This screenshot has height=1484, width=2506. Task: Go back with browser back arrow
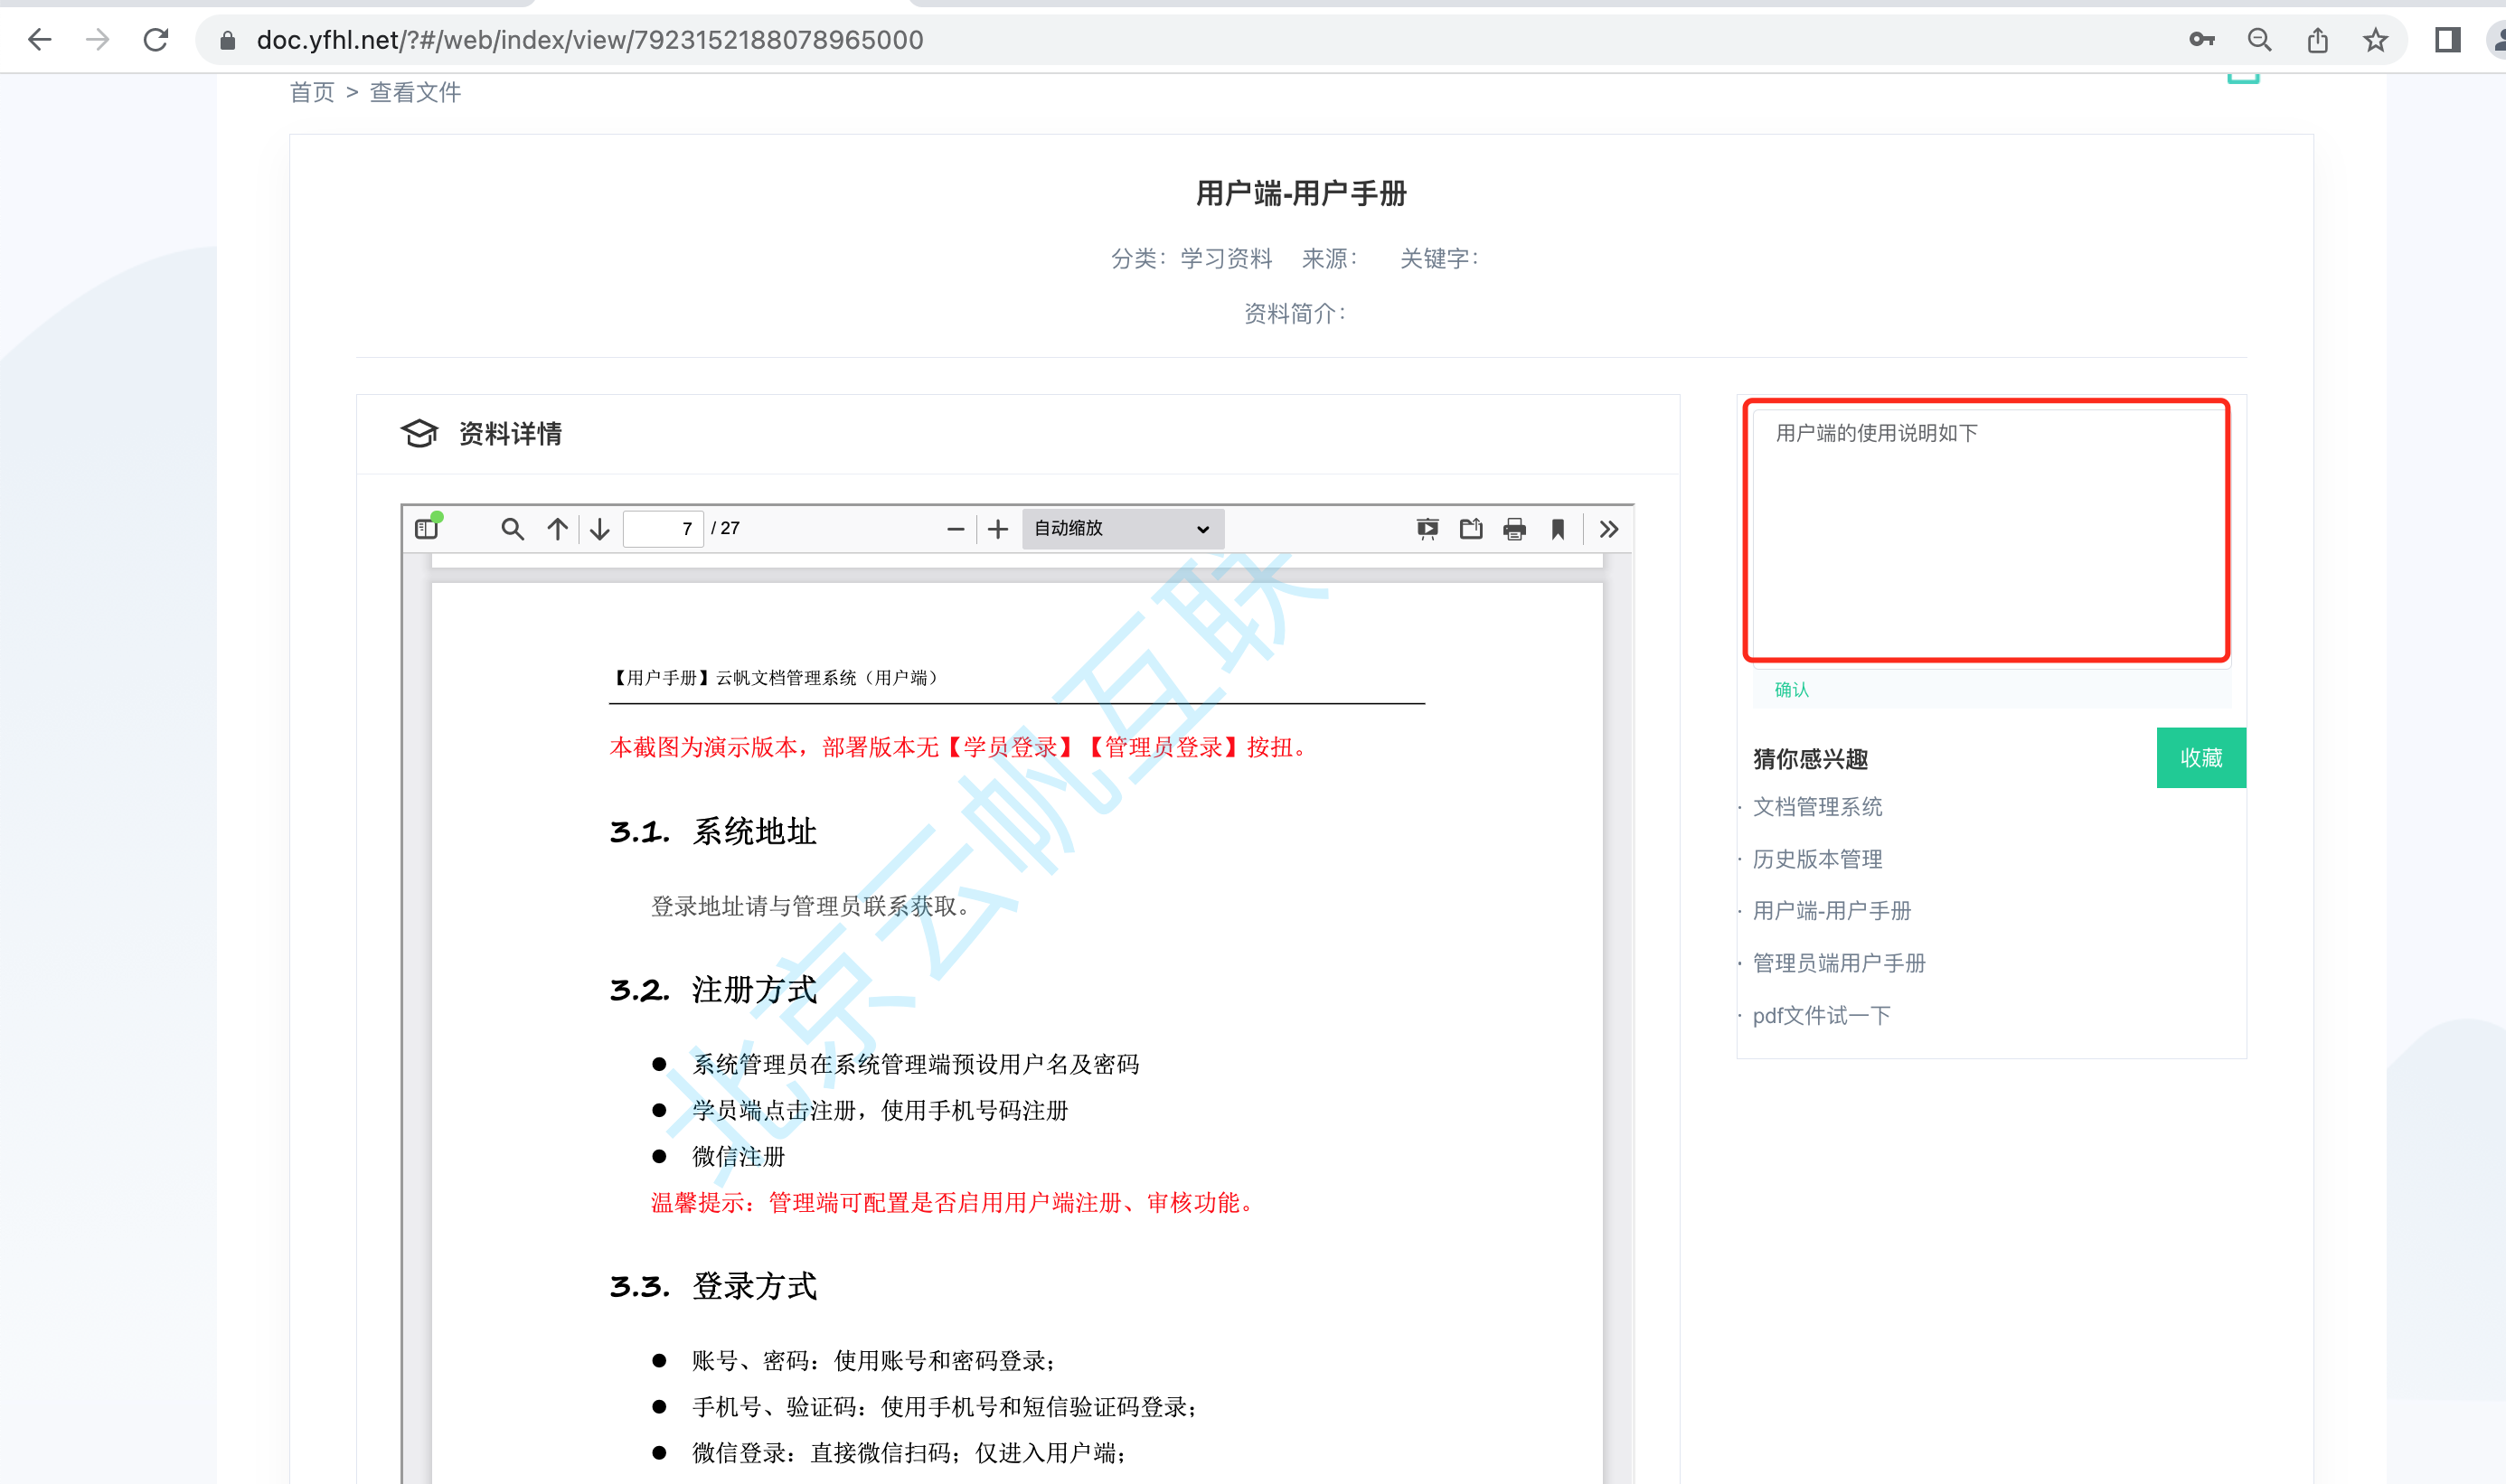(40, 40)
